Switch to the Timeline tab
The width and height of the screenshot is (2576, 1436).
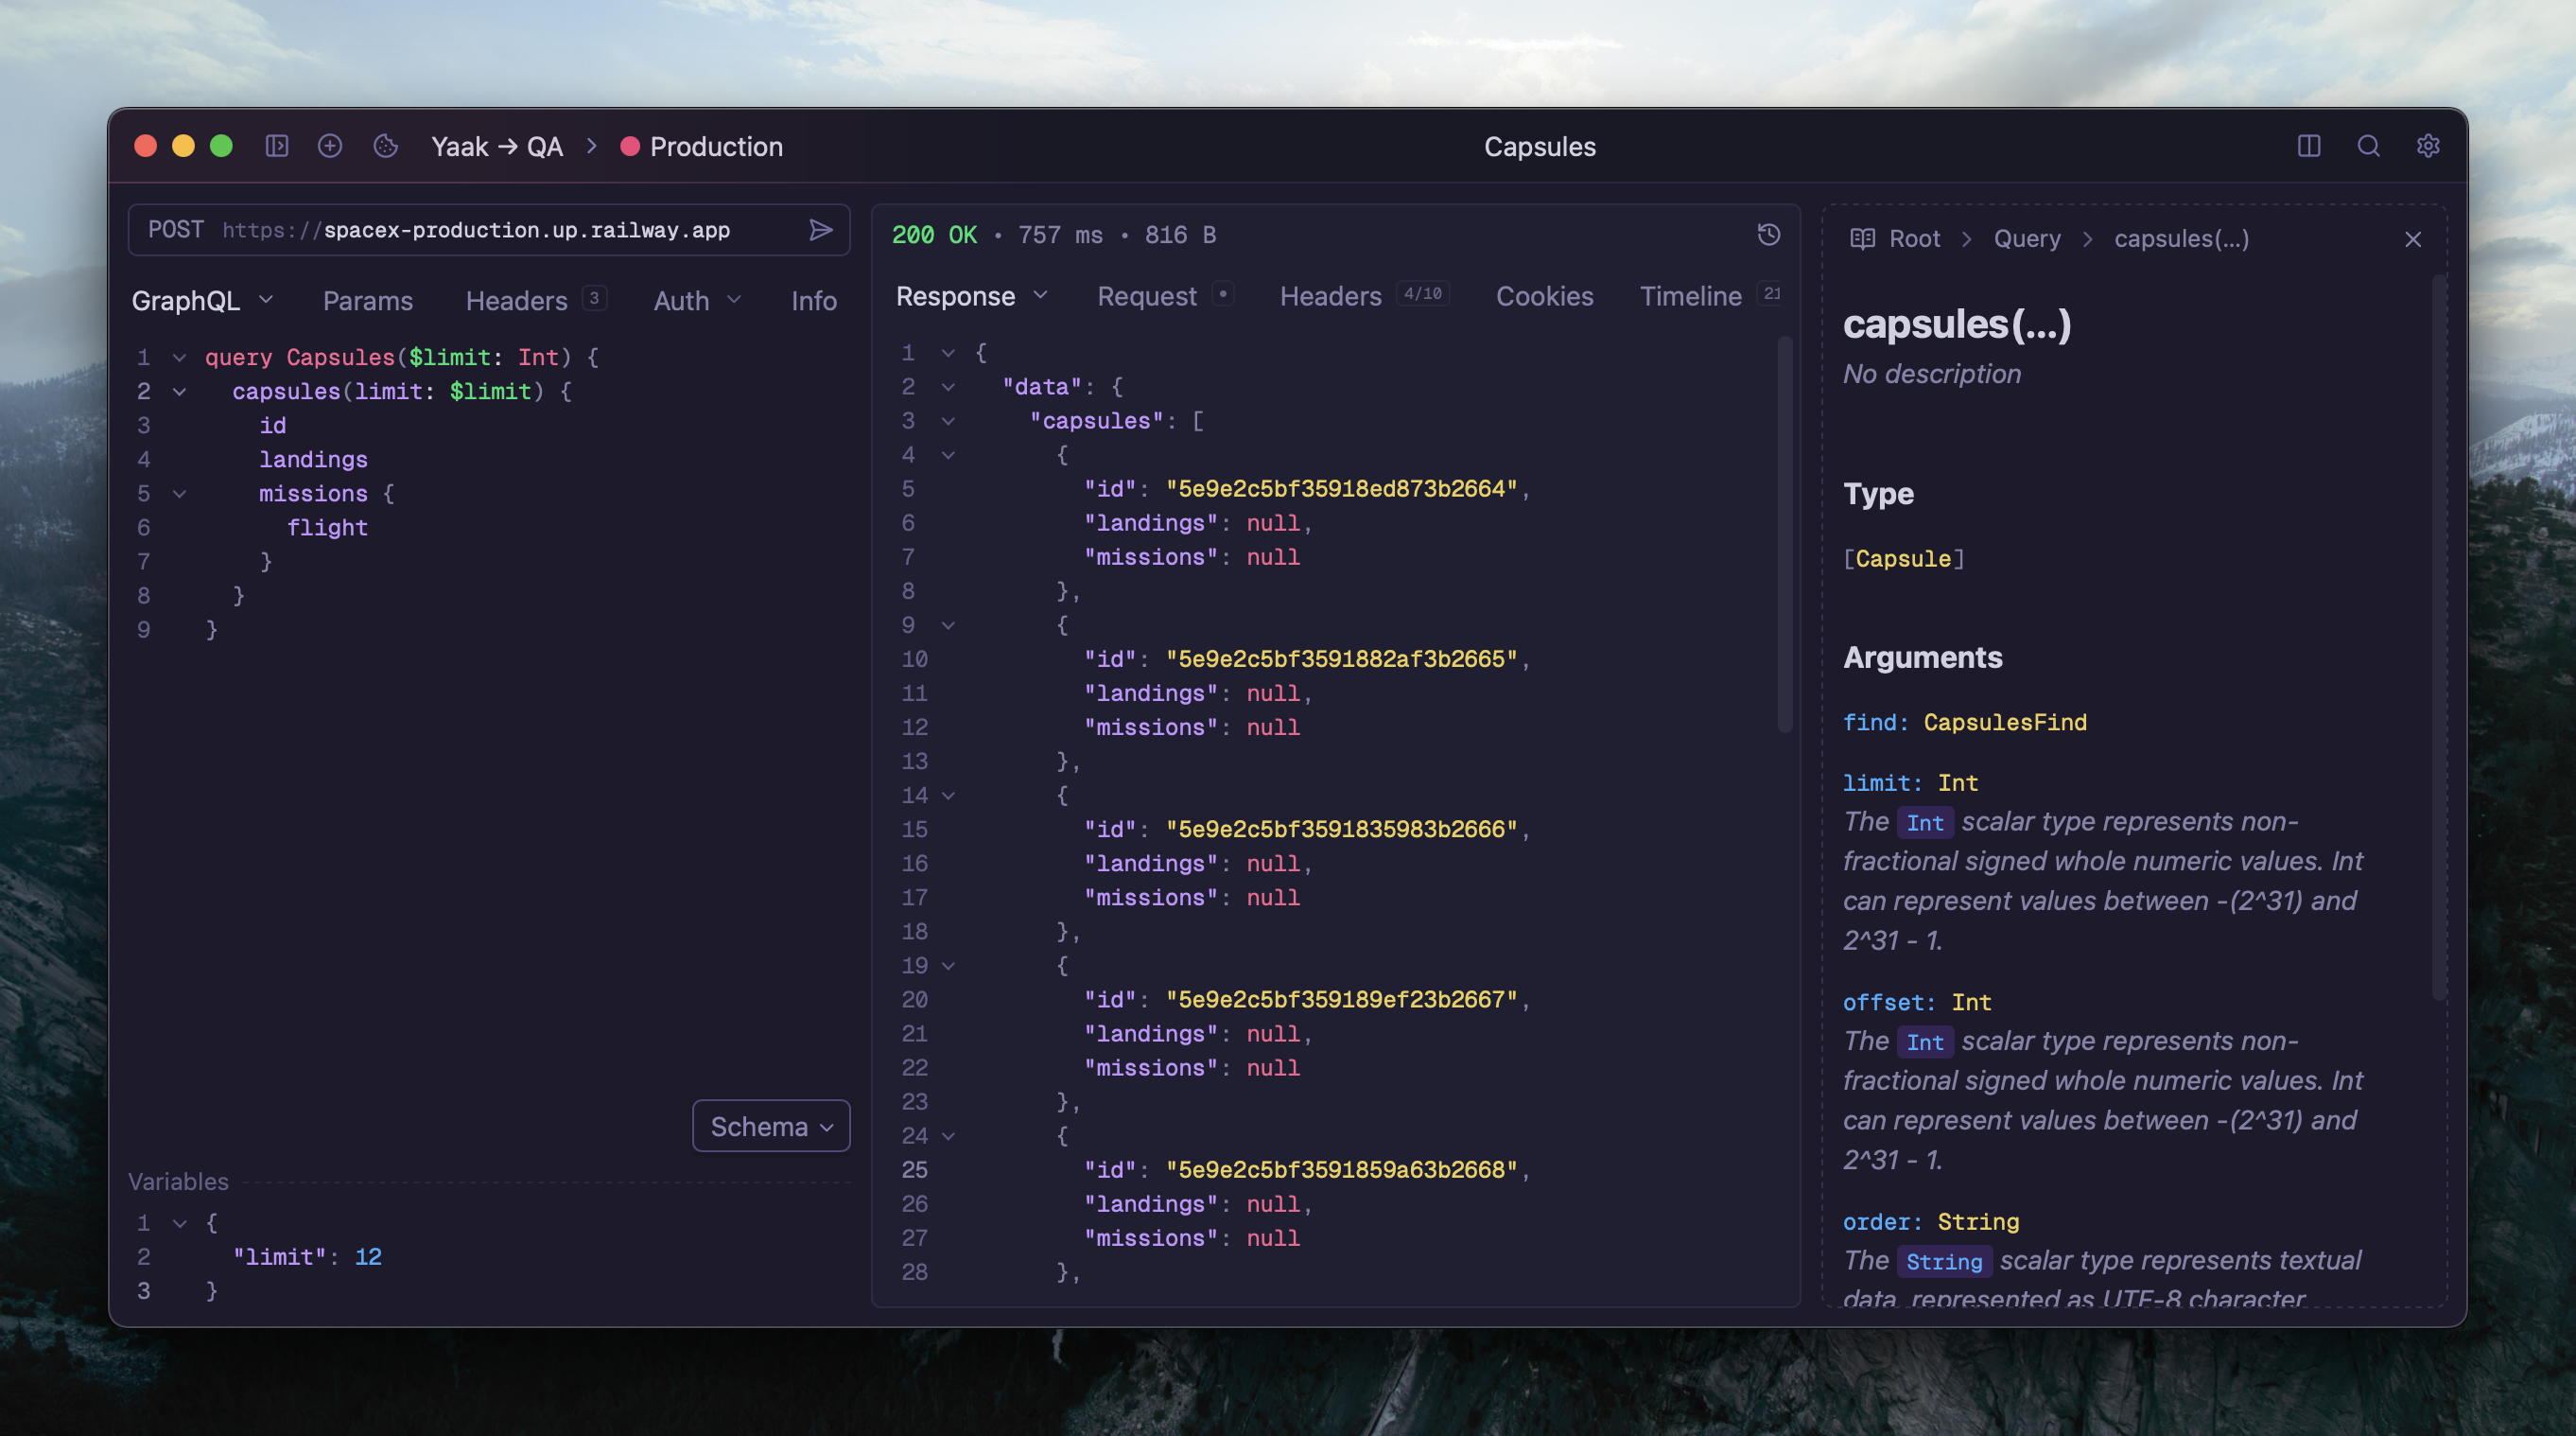[x=1690, y=296]
